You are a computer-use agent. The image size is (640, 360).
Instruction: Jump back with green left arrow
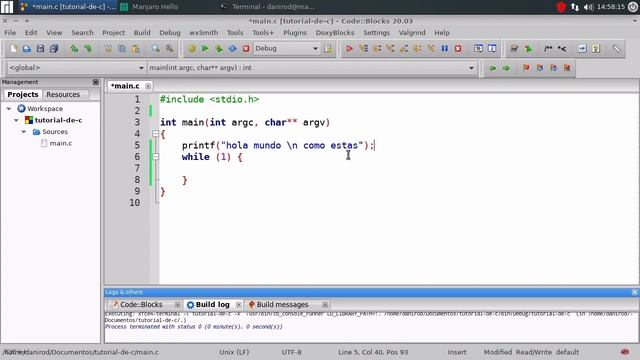[493, 68]
